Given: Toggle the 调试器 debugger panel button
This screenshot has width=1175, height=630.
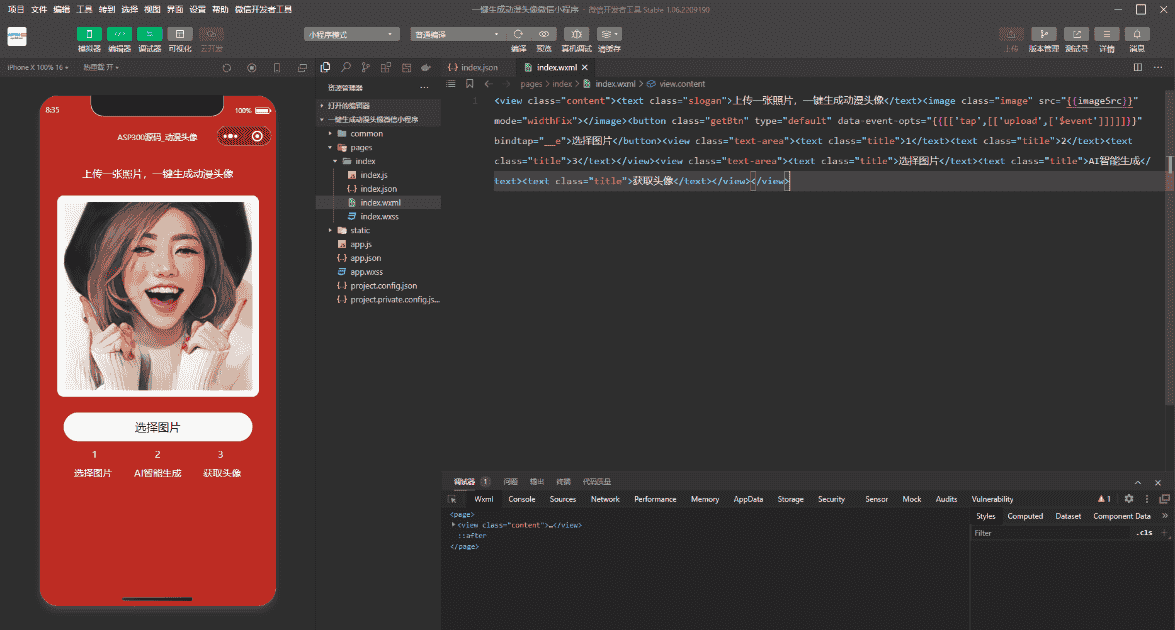Looking at the screenshot, I should pos(149,34).
